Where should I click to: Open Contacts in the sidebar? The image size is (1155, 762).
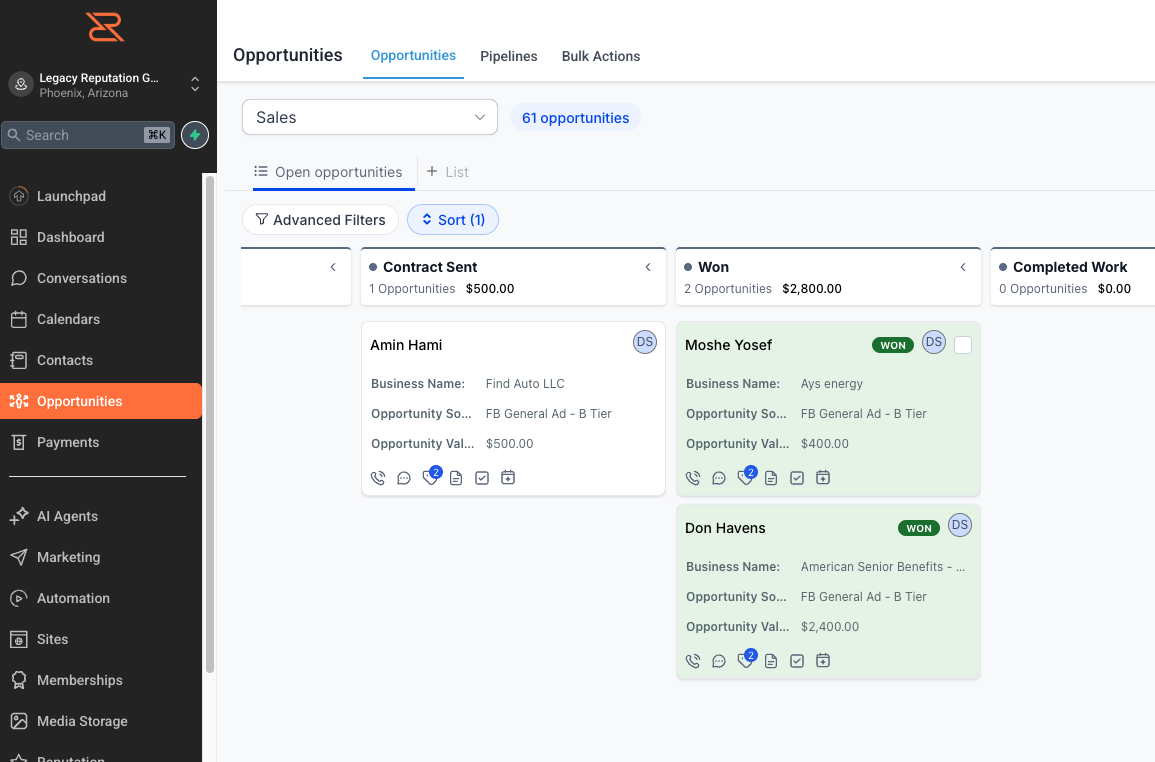coord(101,360)
